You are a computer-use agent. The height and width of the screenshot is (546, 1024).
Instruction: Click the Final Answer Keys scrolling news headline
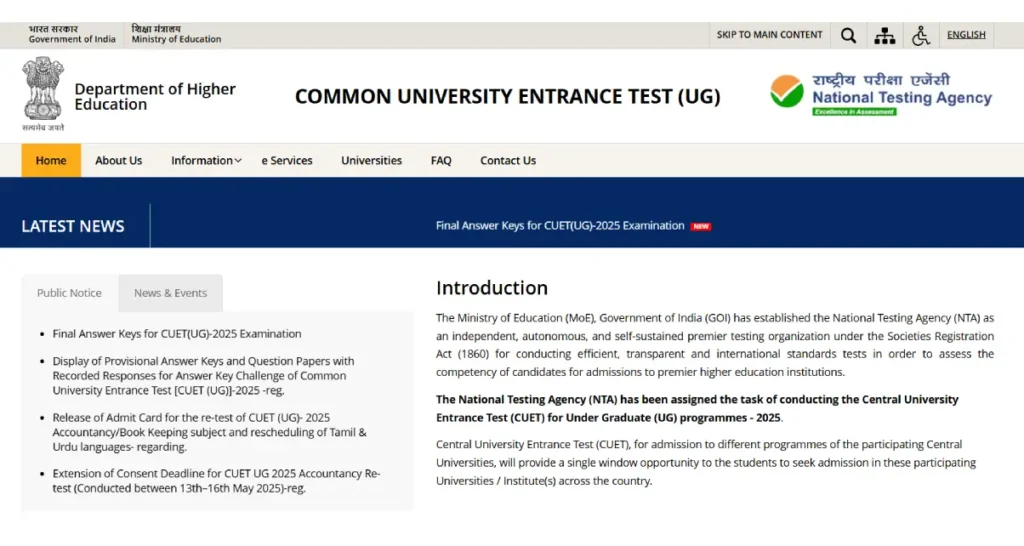560,226
